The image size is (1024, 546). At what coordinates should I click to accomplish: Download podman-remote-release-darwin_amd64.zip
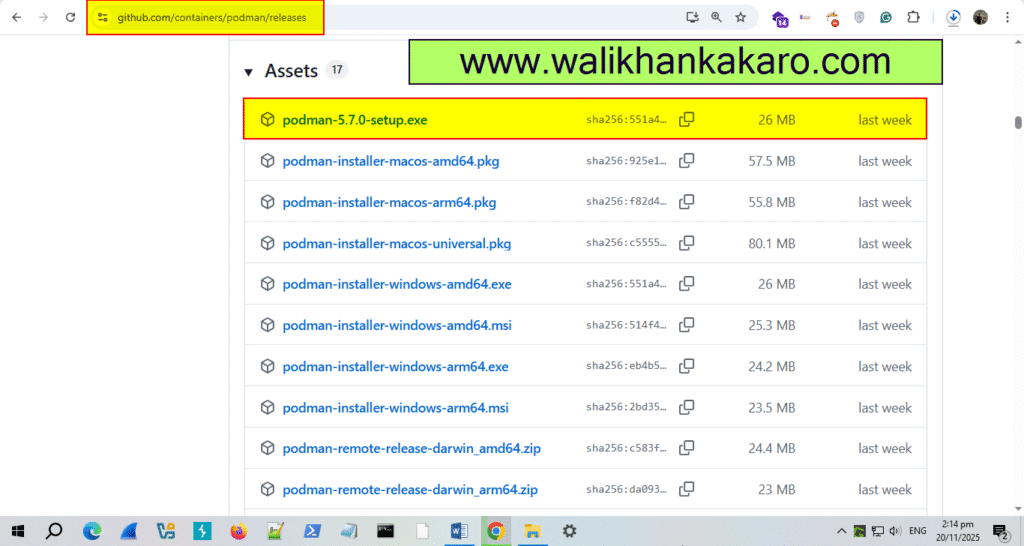pos(411,449)
